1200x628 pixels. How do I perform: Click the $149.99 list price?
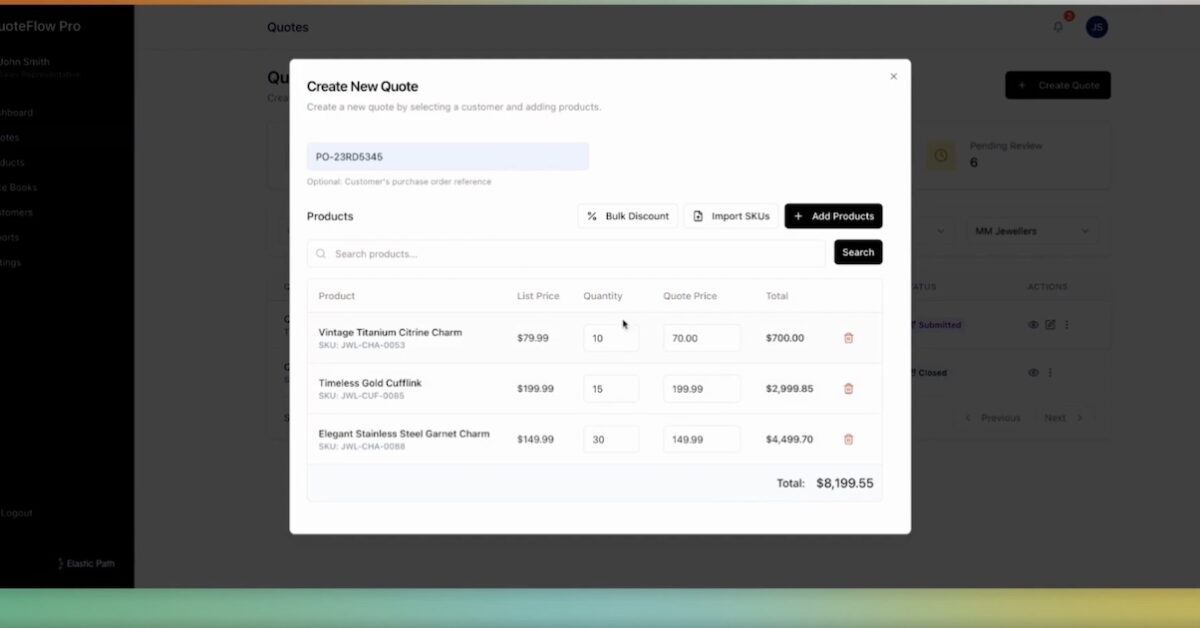[535, 439]
